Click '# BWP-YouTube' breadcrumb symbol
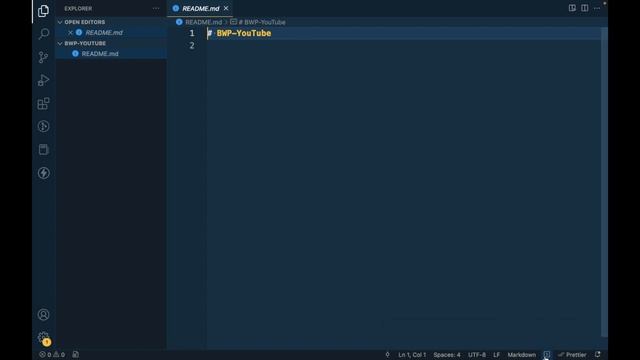This screenshot has height=360, width=640. (262, 22)
